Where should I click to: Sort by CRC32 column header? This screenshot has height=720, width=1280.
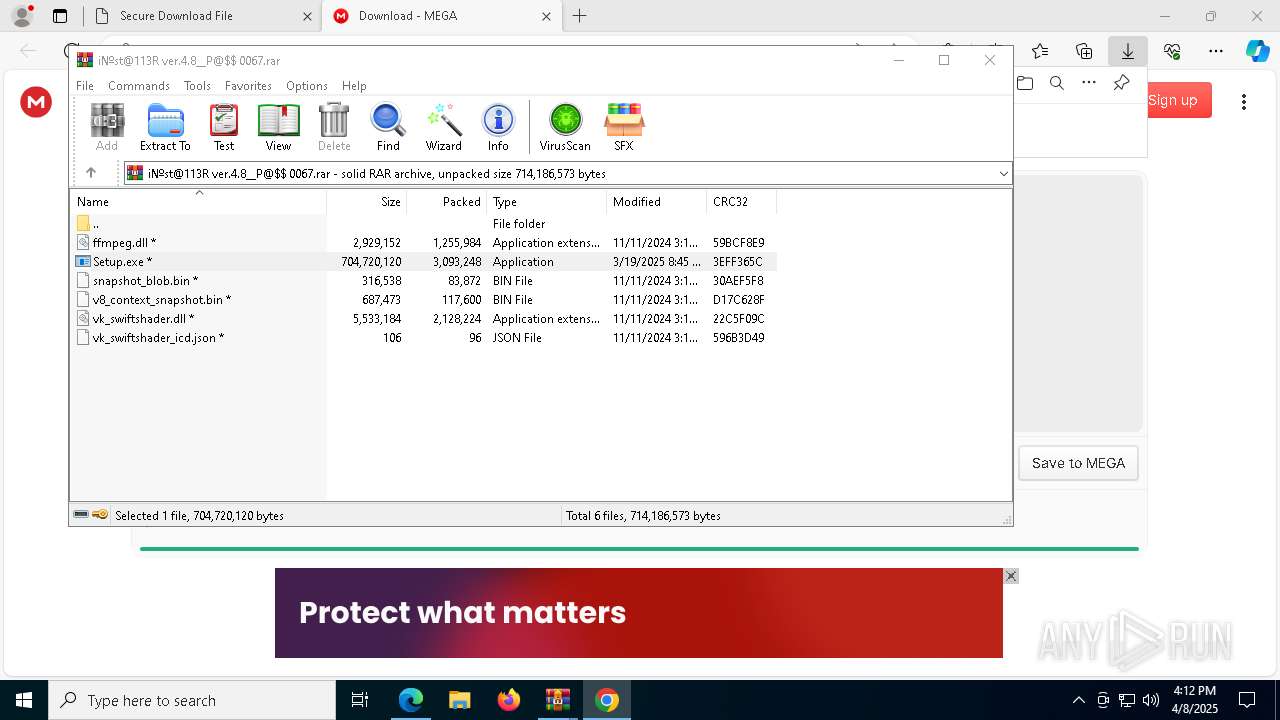click(742, 202)
